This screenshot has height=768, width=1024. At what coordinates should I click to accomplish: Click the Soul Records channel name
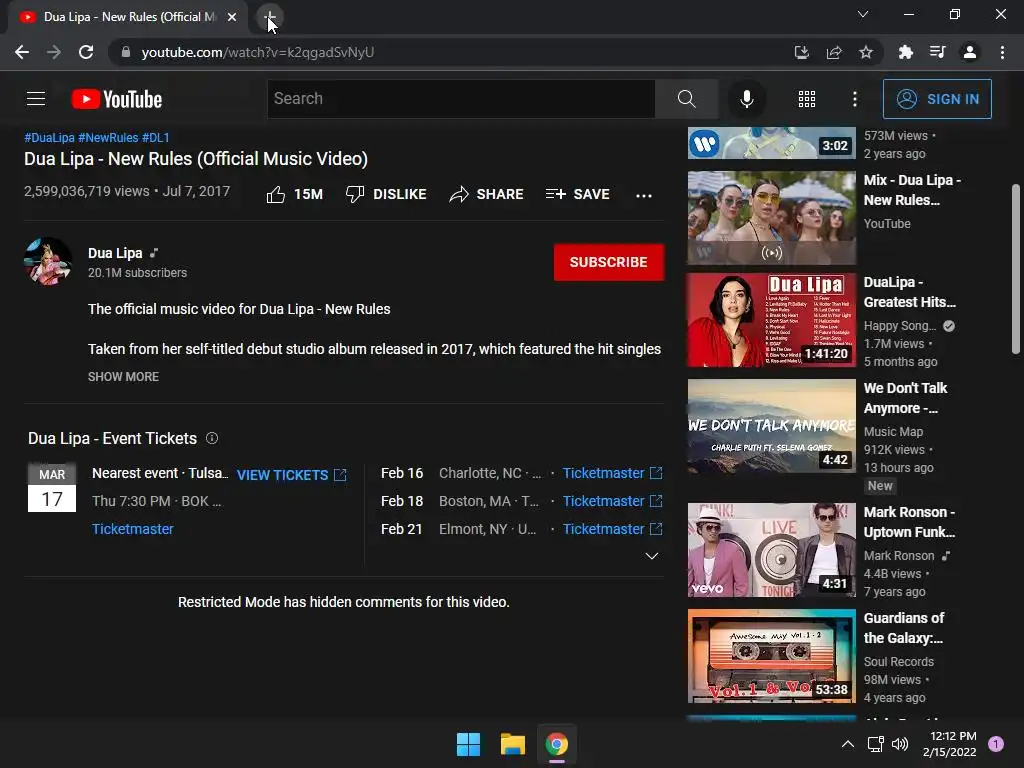tap(899, 662)
